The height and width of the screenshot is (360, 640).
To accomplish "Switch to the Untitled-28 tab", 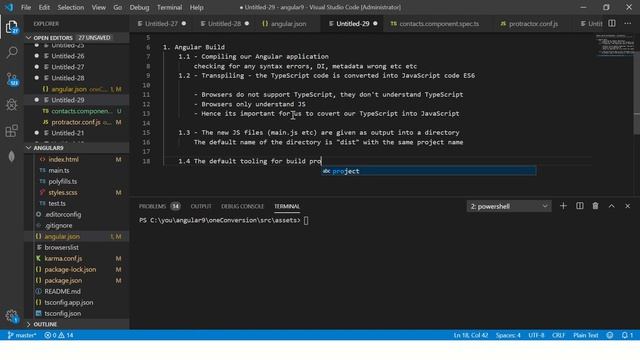I will point(224,24).
